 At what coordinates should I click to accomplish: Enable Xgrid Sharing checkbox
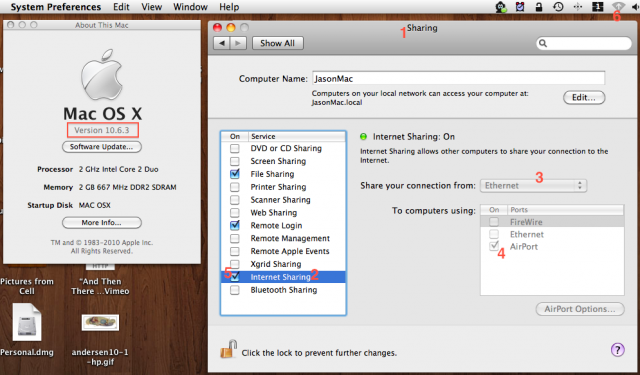pos(235,264)
